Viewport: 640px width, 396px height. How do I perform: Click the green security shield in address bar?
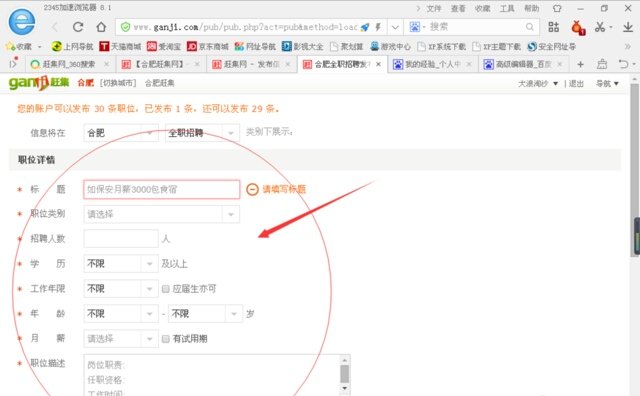tap(126, 27)
